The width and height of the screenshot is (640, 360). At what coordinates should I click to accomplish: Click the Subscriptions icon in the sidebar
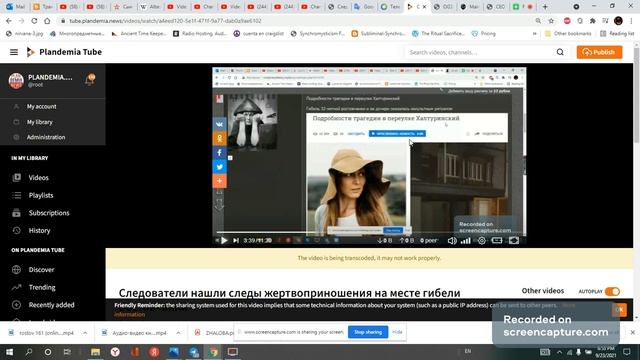click(16, 213)
